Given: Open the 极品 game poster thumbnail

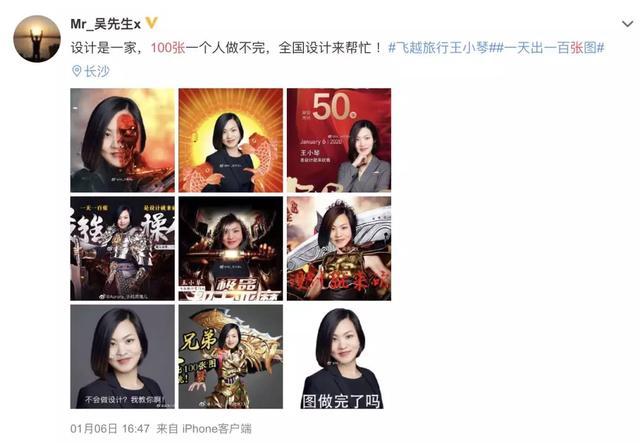Looking at the screenshot, I should (231, 249).
